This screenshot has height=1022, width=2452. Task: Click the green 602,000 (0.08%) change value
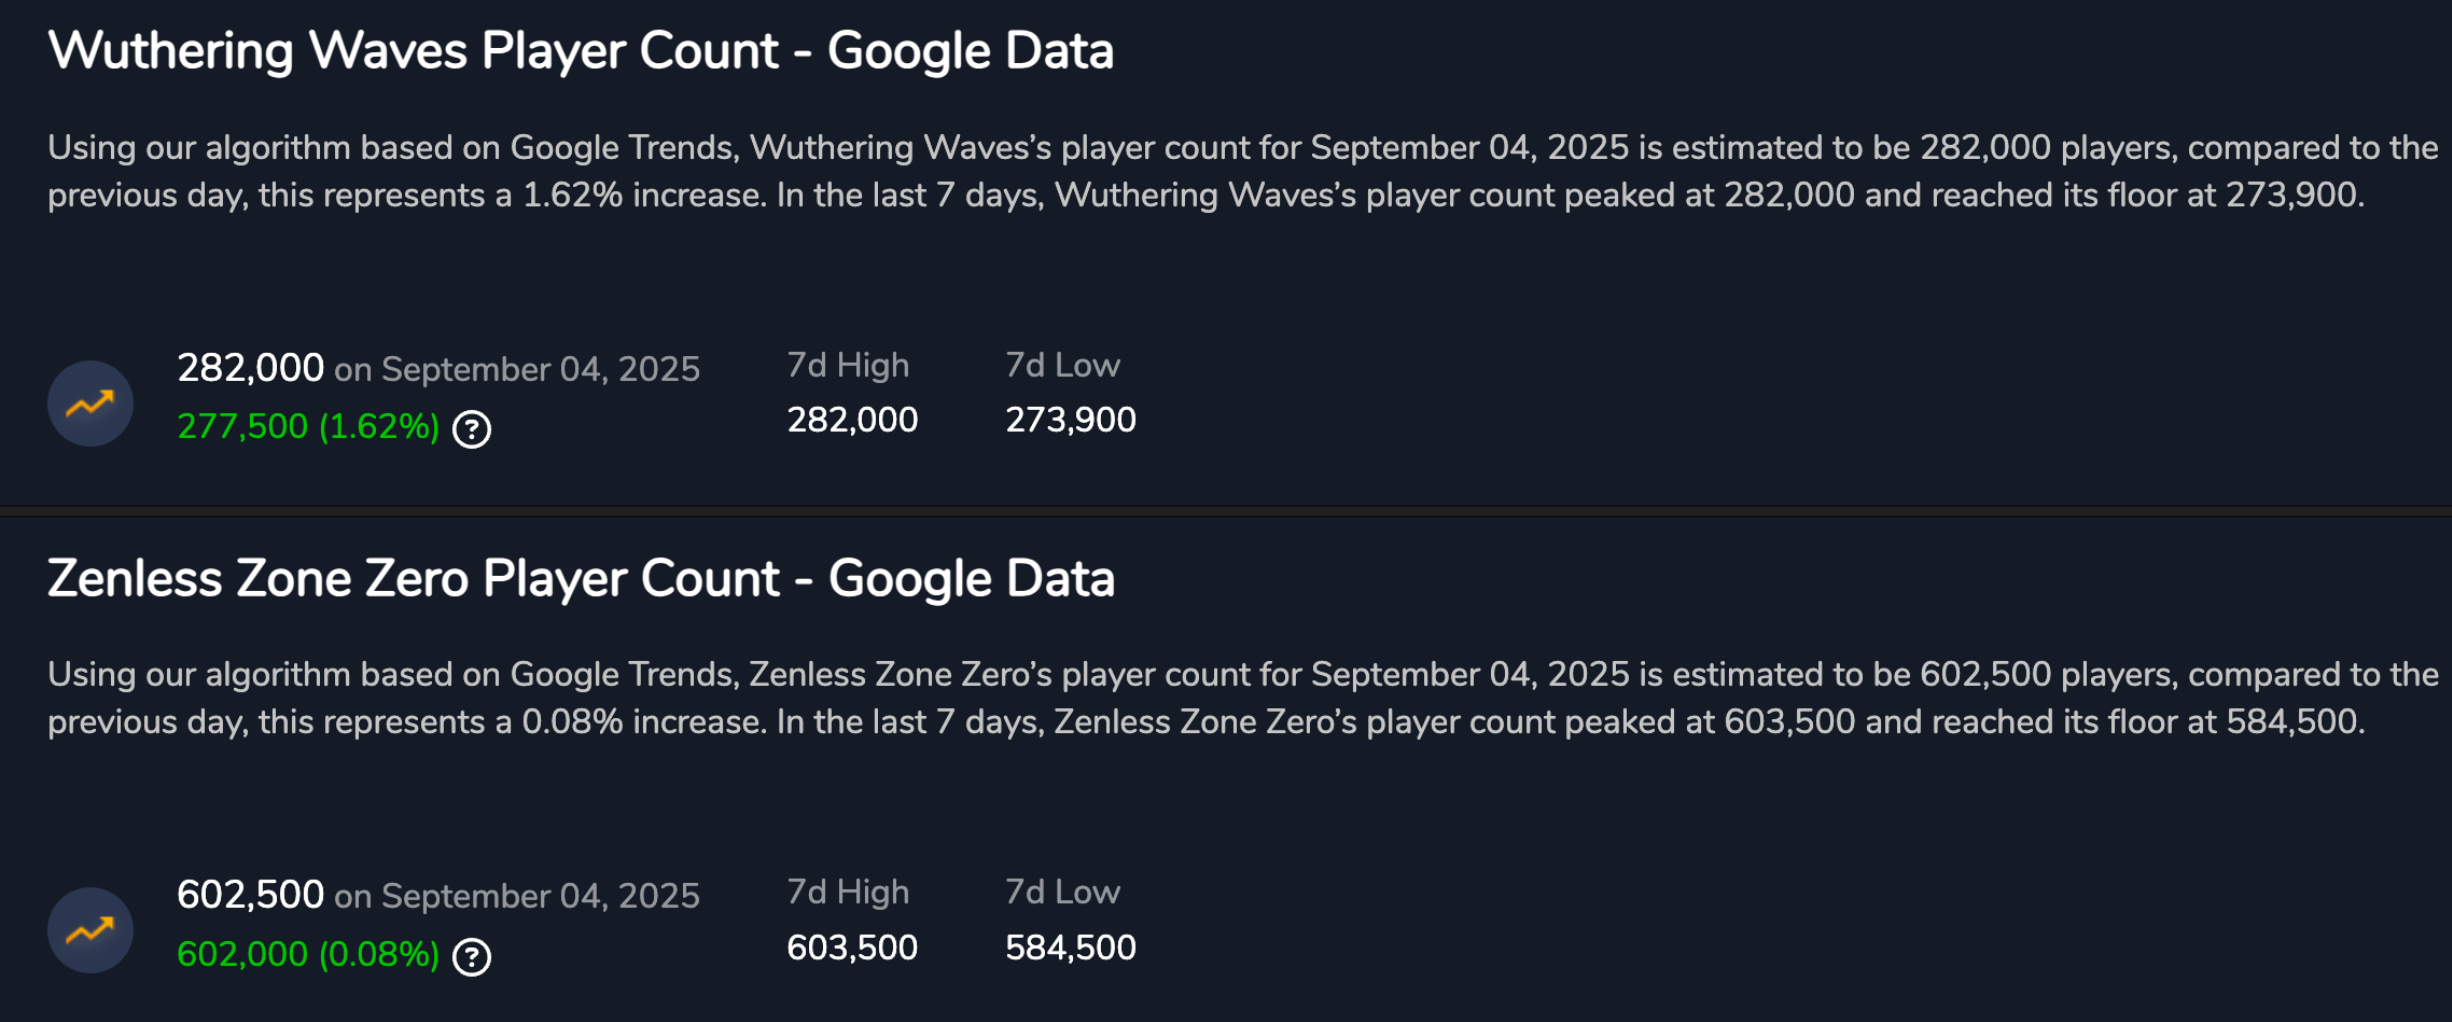(308, 955)
